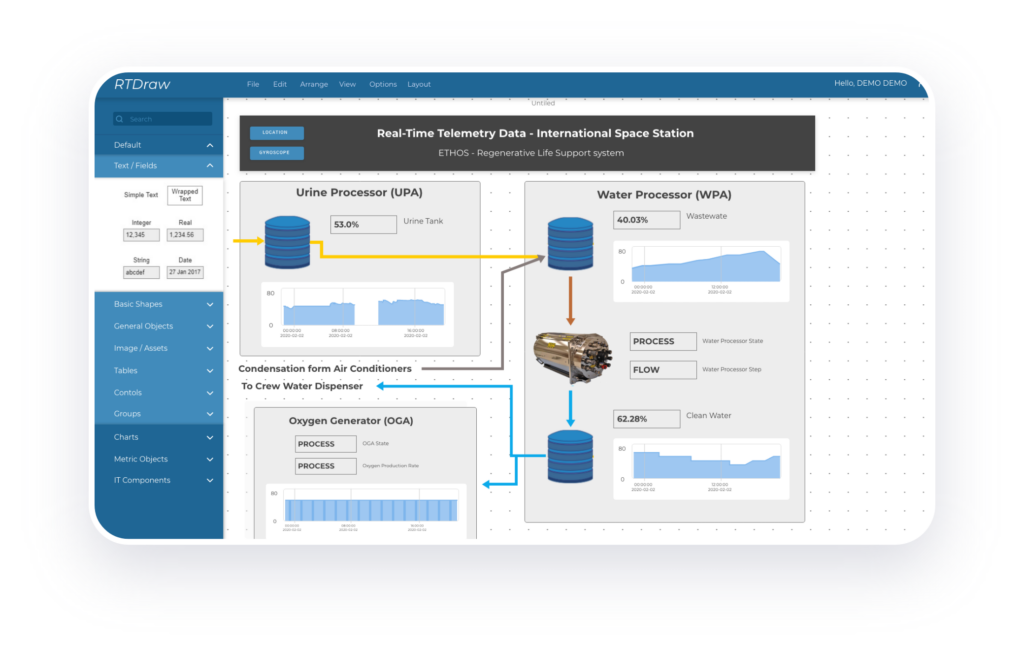Expand the General Objects section
The width and height of the screenshot is (1024, 656).
[x=159, y=326]
